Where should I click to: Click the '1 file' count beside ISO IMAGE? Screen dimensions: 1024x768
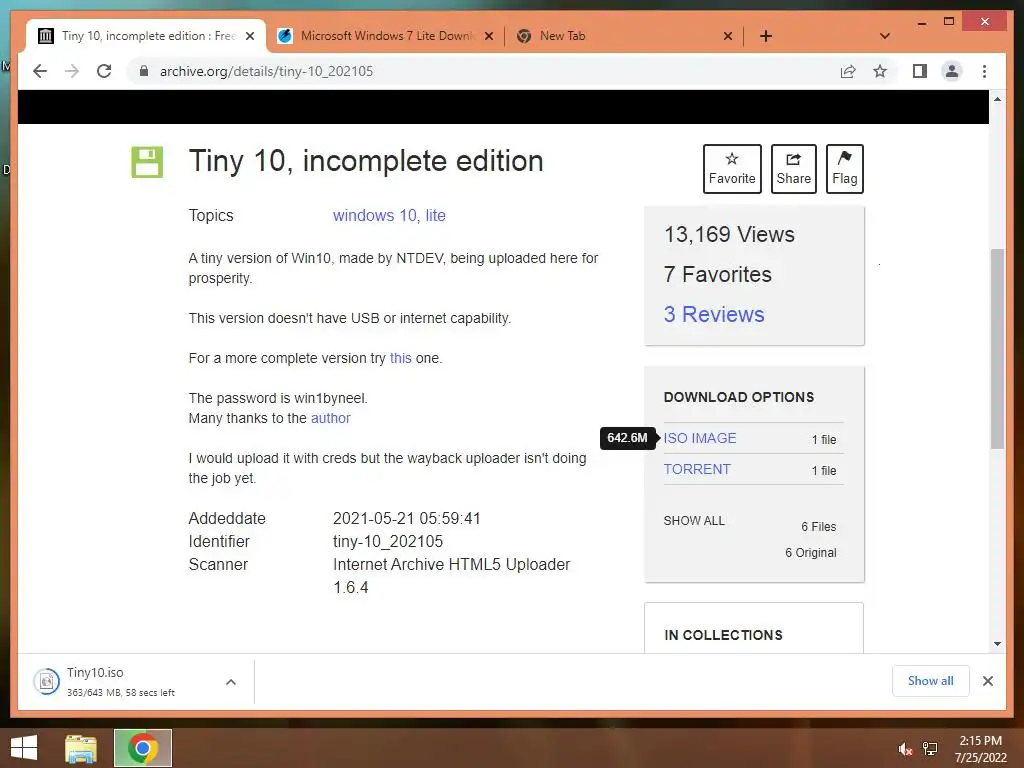click(824, 440)
